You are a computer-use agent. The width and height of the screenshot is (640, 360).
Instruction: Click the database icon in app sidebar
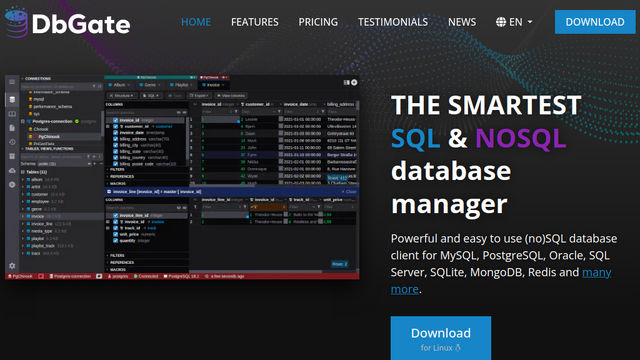pyautogui.click(x=12, y=99)
